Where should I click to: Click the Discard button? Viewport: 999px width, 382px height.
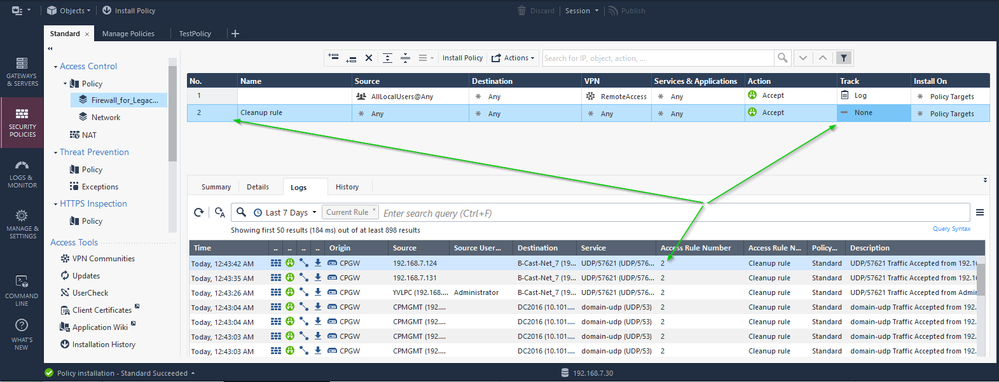[535, 10]
